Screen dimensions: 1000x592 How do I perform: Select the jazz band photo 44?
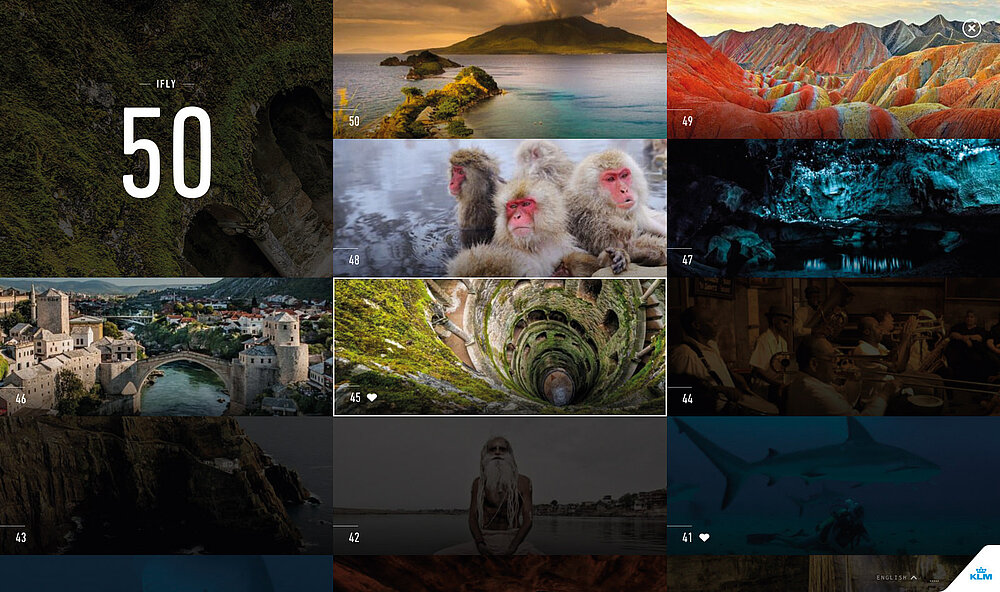point(833,346)
